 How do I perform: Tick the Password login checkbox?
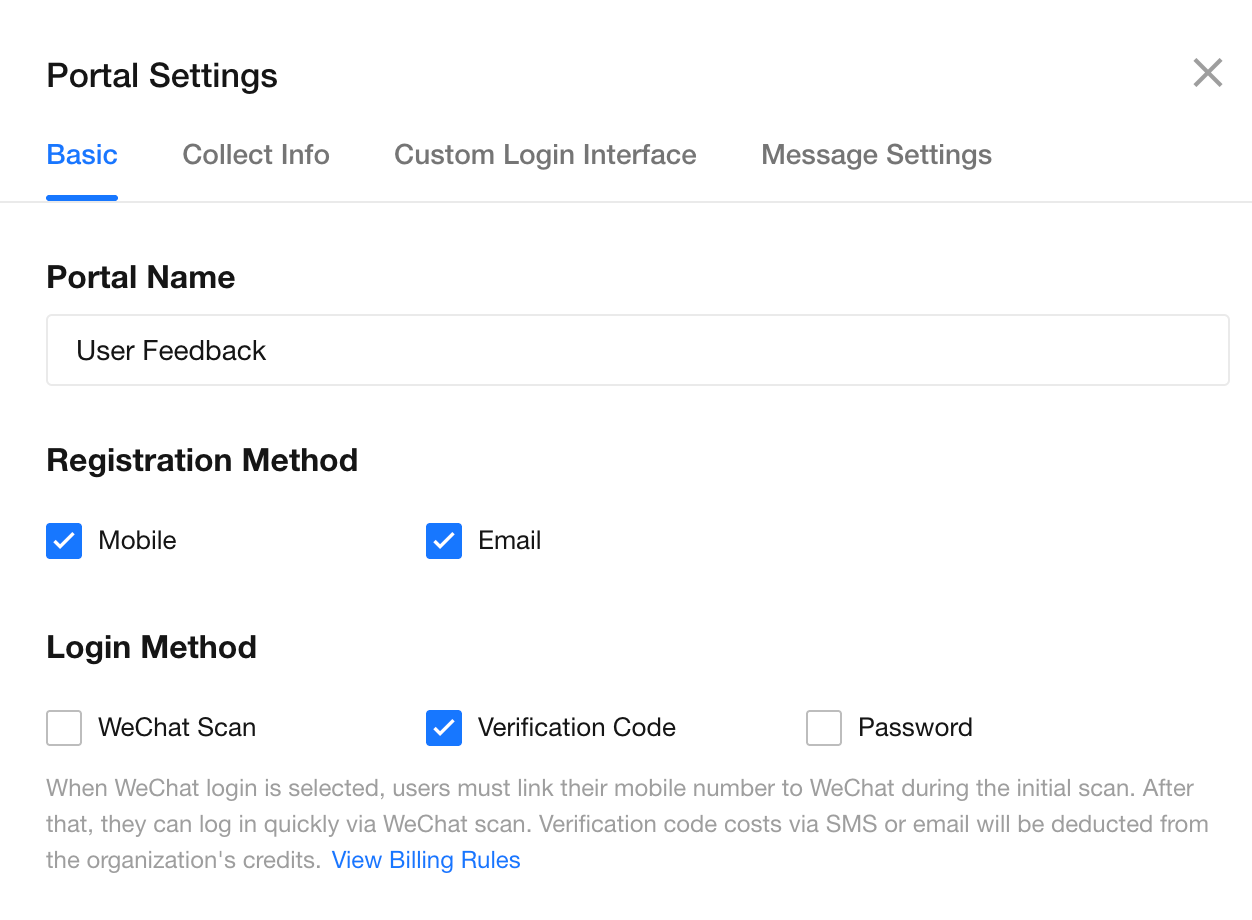pos(824,728)
